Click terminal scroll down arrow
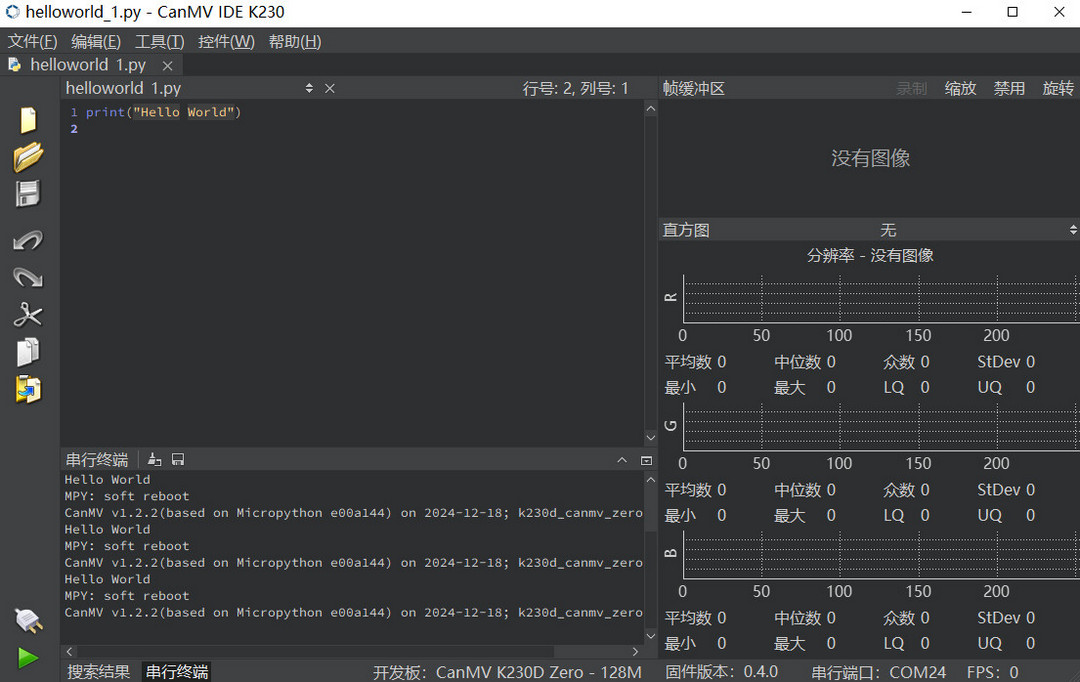Viewport: 1080px width, 682px height. (x=650, y=636)
